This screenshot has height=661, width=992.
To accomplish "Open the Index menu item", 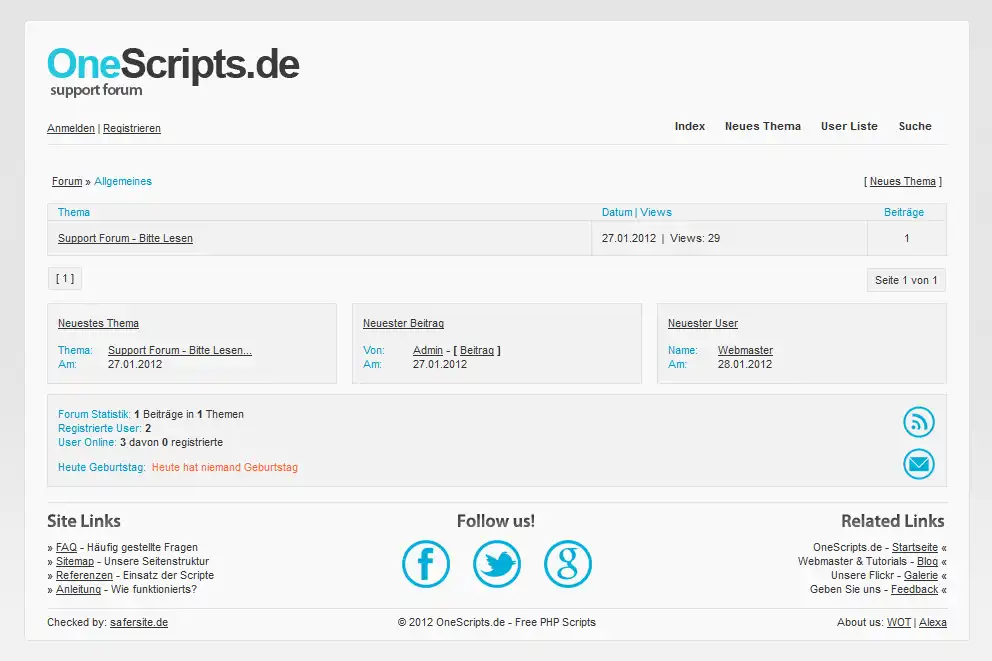I will (x=690, y=126).
